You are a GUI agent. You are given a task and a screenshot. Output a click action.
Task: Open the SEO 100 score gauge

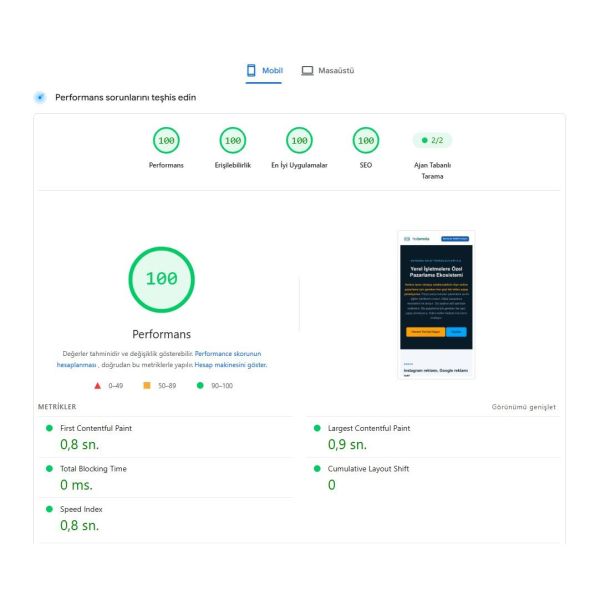pos(366,140)
